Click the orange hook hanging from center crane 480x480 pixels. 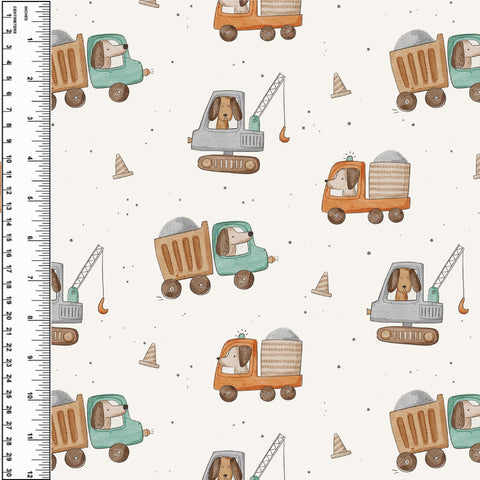point(284,134)
